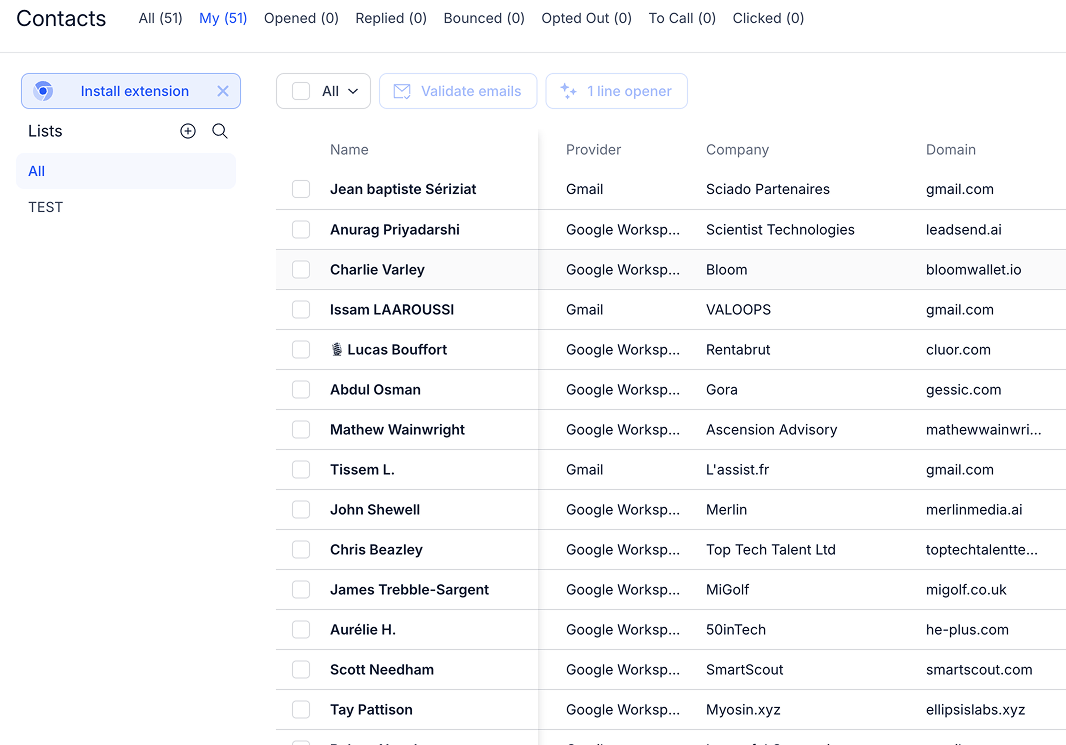Check the Aurélie H. checkbox

301,629
